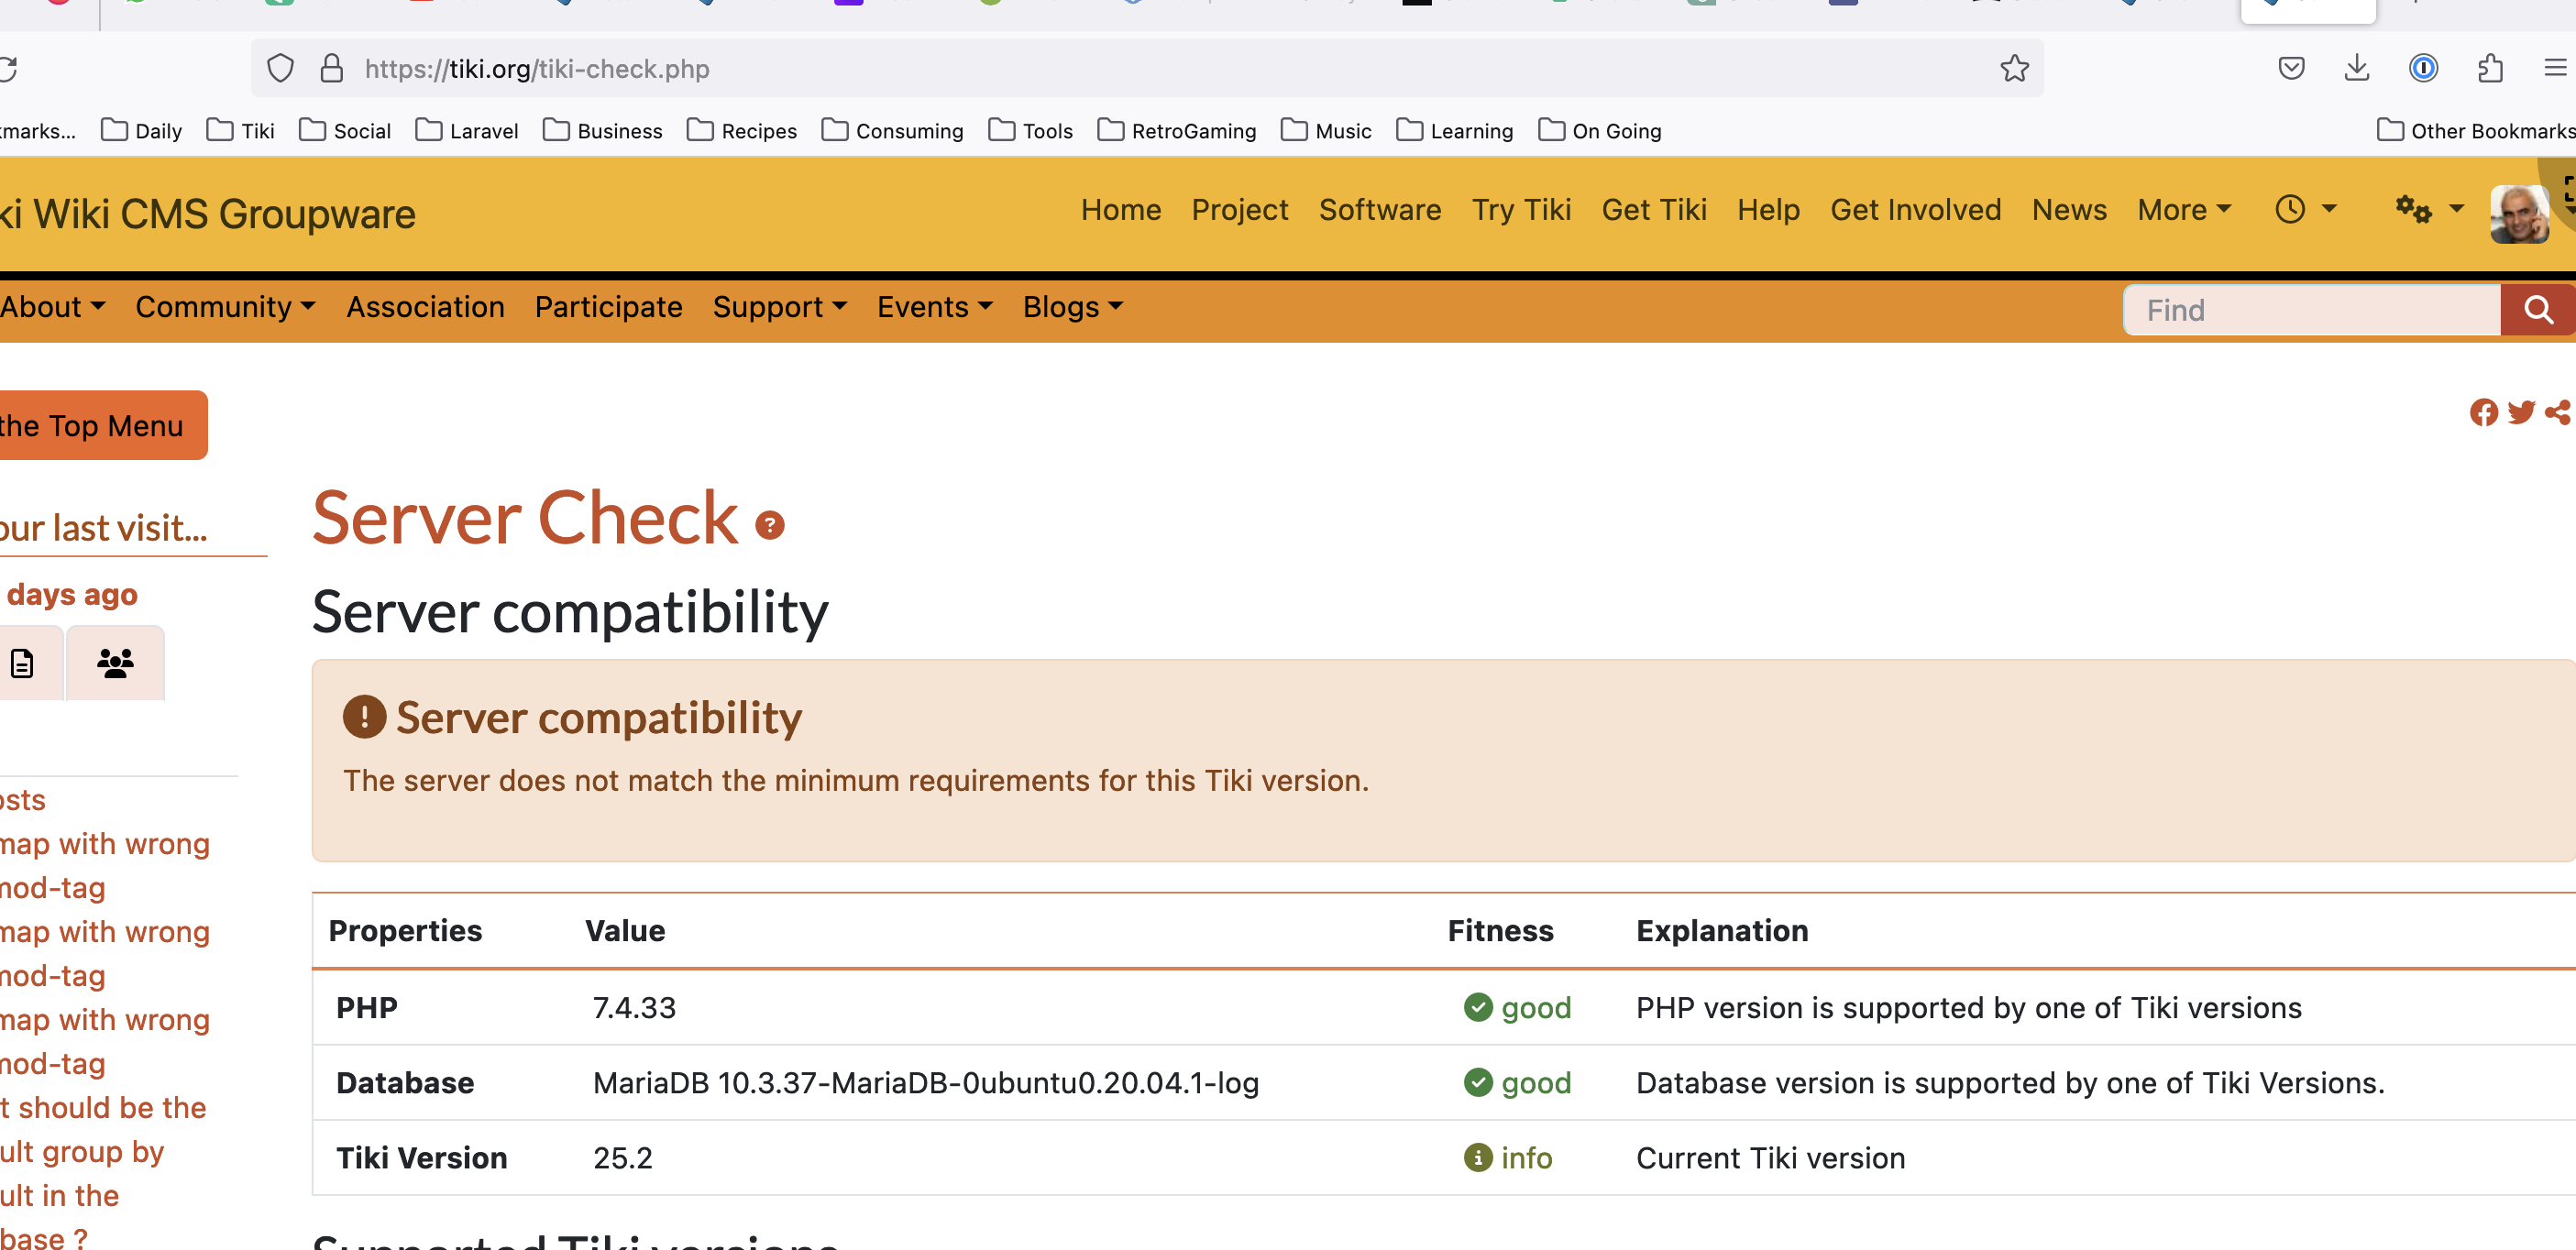Expand the Blogs dropdown menu
This screenshot has width=2576, height=1250.
(1073, 307)
